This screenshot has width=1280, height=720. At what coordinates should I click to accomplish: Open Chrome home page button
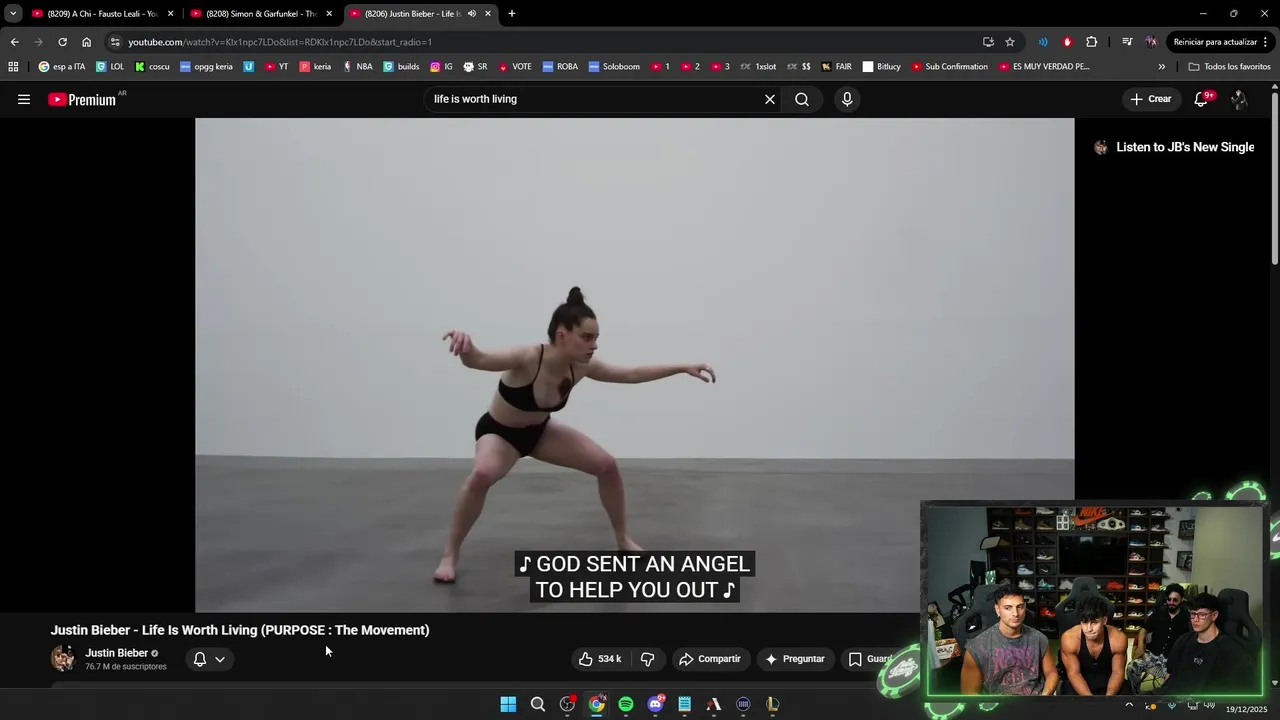pyautogui.click(x=86, y=42)
